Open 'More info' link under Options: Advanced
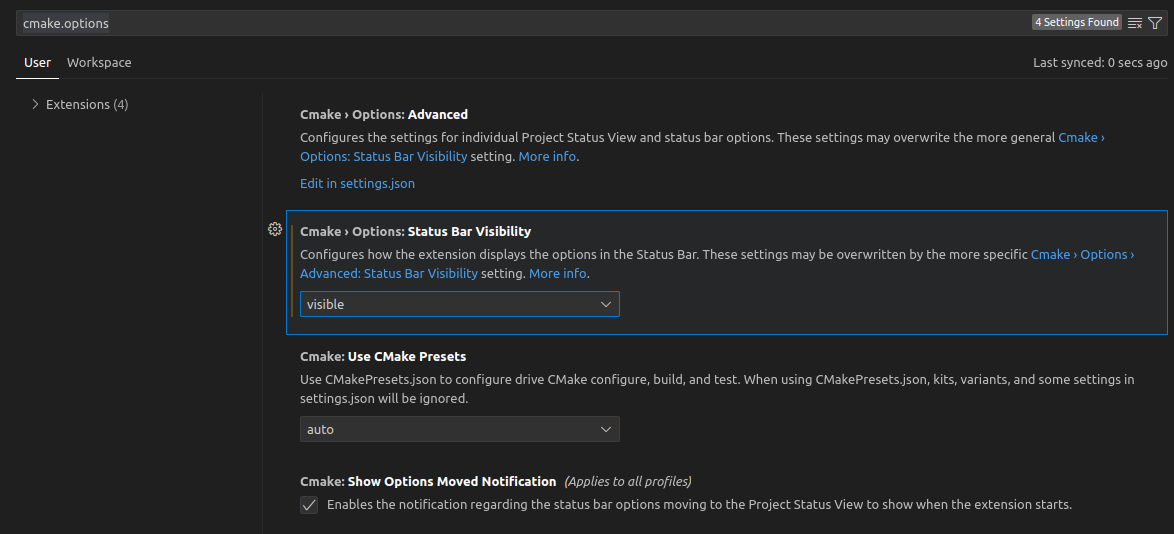Screen dimensions: 1174x534 547,157
